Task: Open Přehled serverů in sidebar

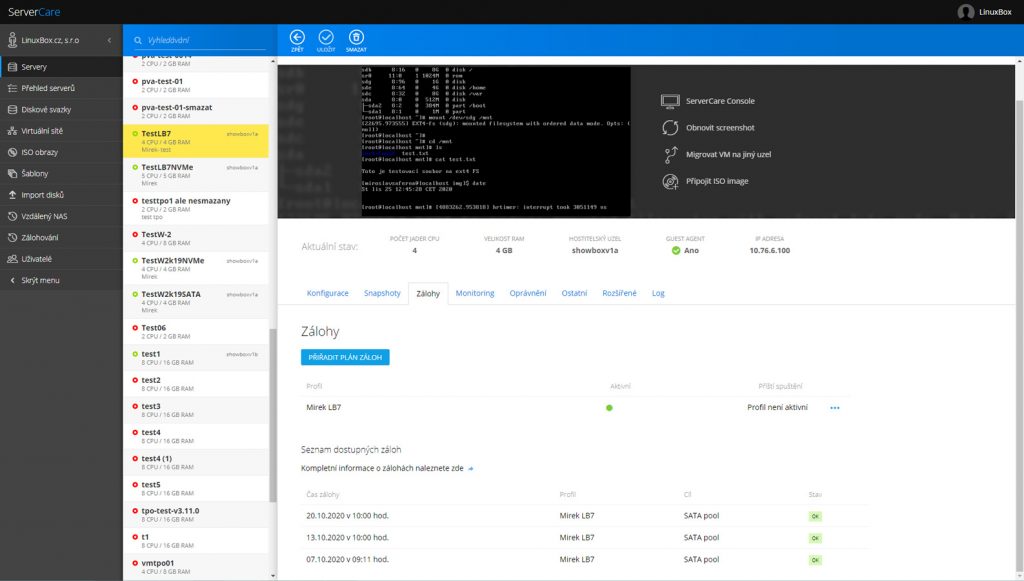Action: pos(61,88)
